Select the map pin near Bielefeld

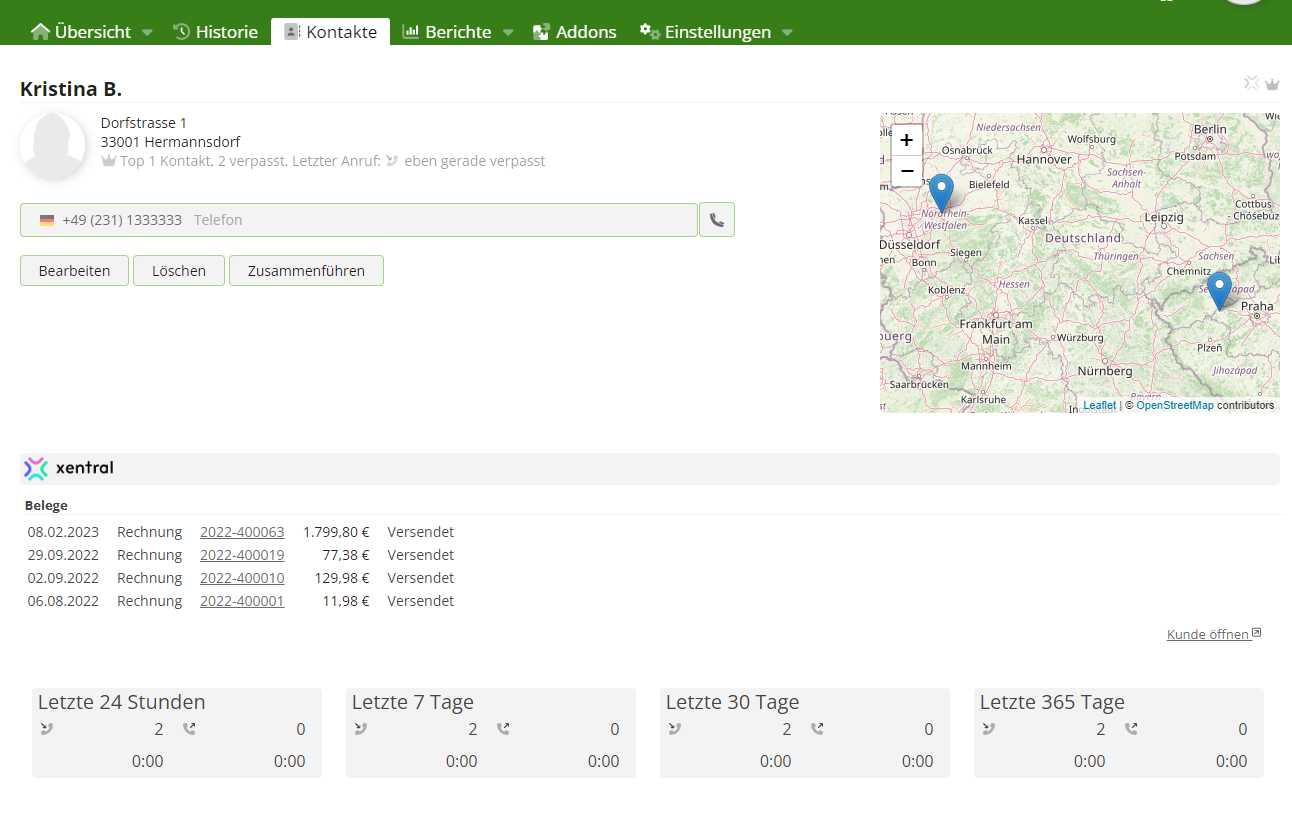(x=941, y=191)
